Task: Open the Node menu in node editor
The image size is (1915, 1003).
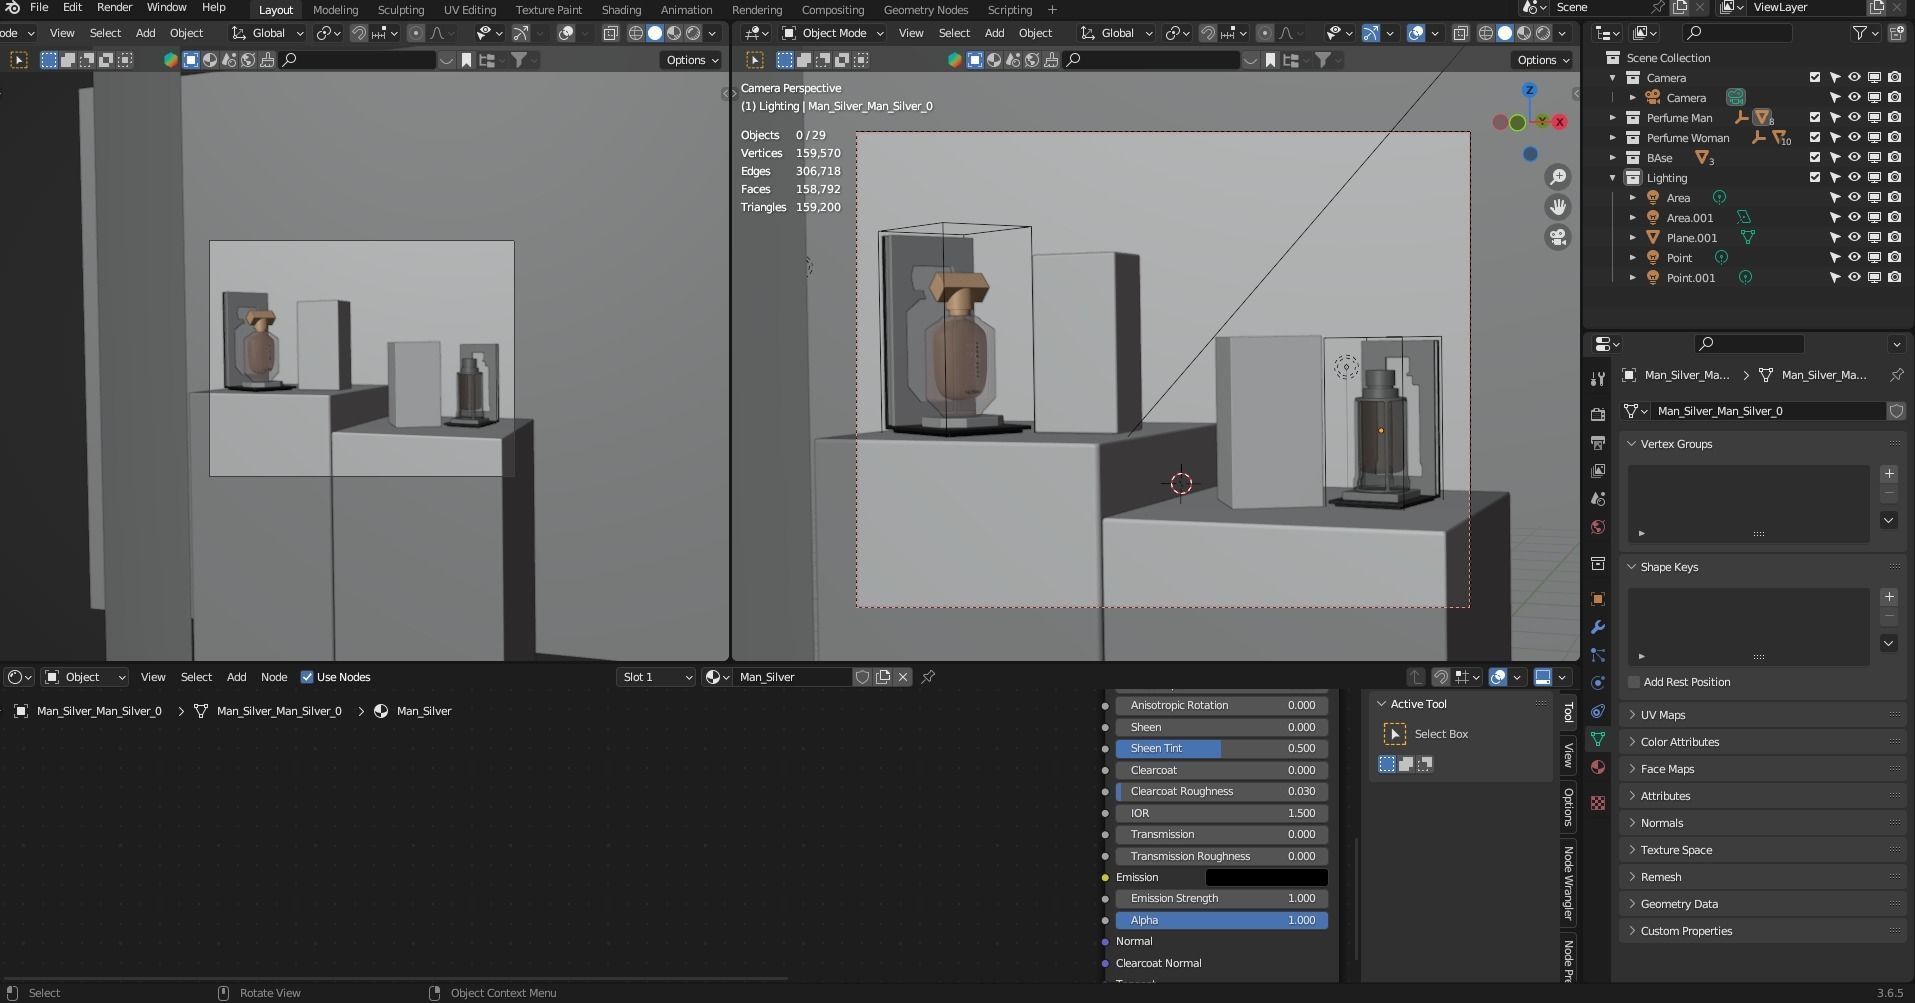Action: click(x=274, y=677)
